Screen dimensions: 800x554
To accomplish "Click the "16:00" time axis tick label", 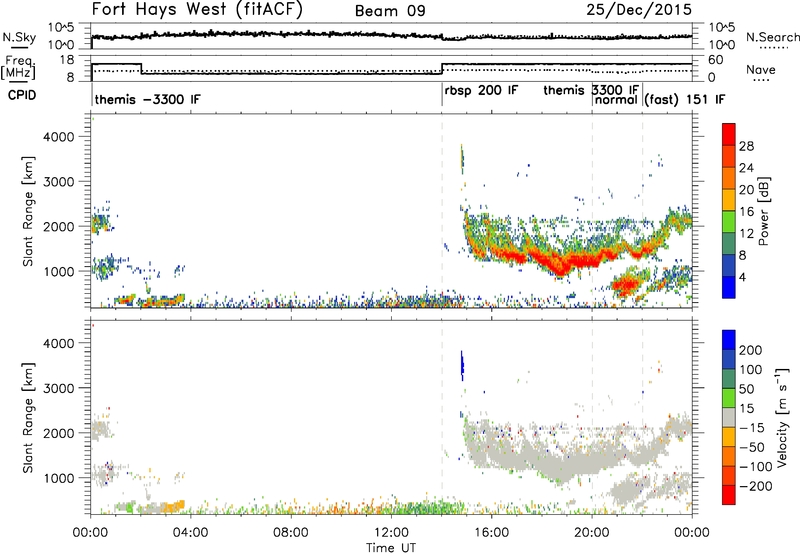I will pos(491,533).
